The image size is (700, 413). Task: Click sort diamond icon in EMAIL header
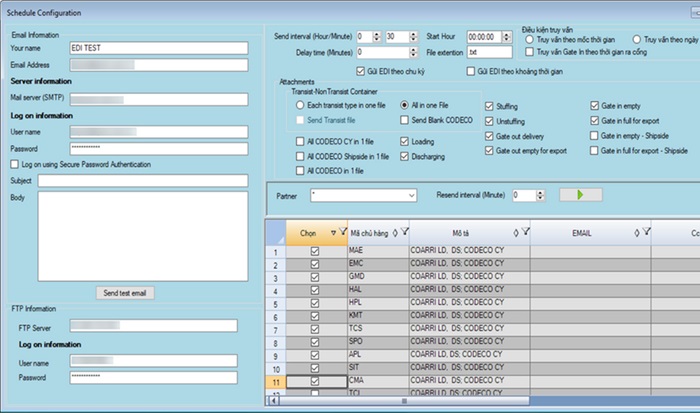[x=637, y=233]
